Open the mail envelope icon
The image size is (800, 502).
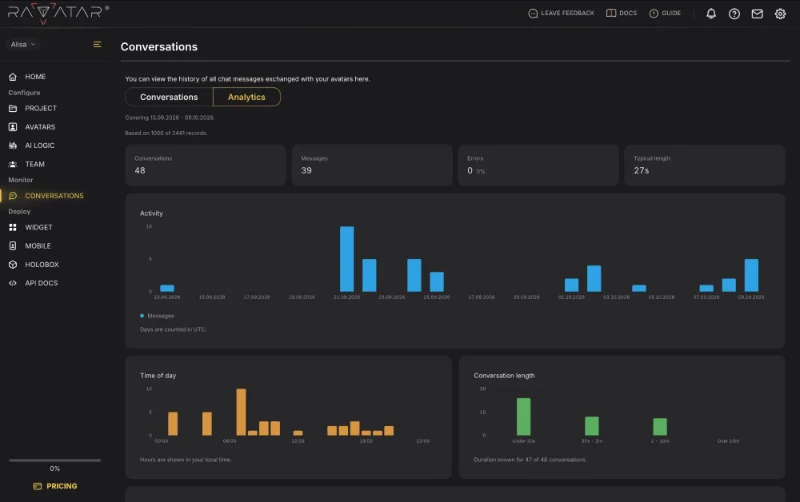point(757,14)
